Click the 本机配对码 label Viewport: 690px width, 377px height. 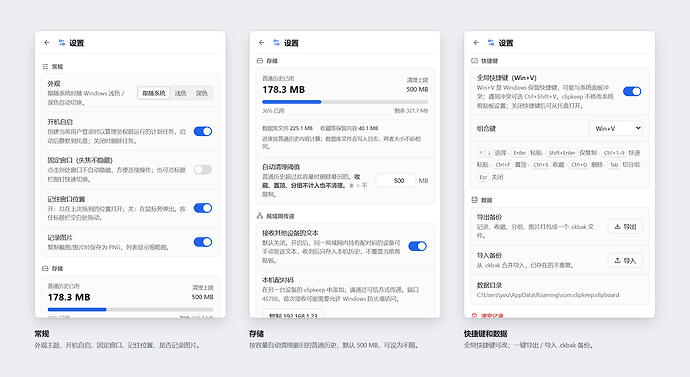pyautogui.click(x=278, y=280)
